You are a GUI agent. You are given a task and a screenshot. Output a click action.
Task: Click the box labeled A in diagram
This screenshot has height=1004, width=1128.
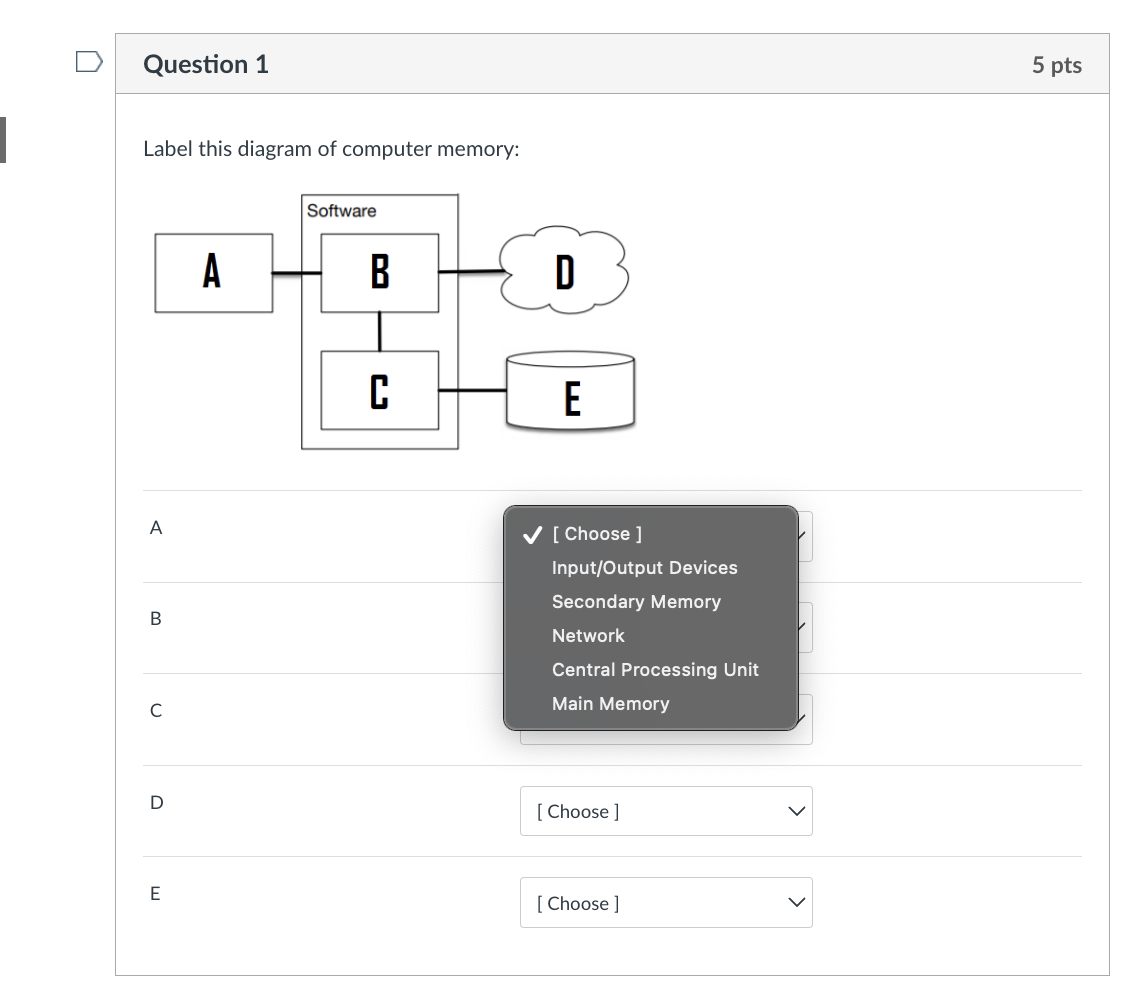click(212, 271)
